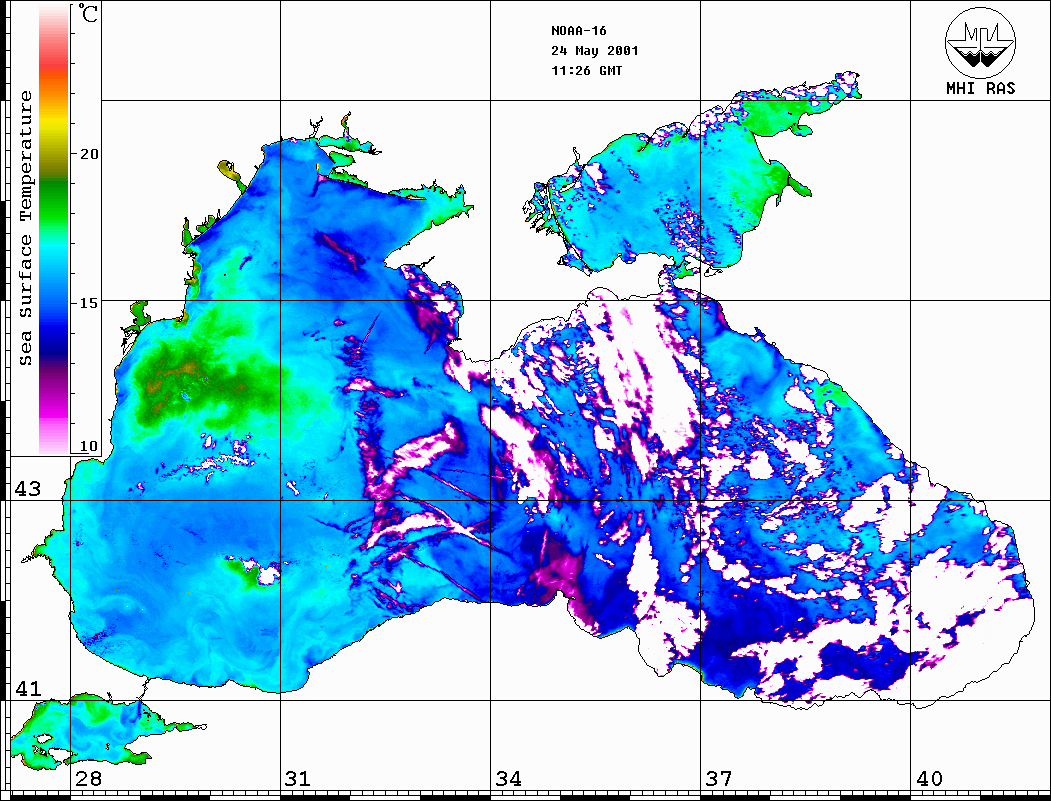Click the '15' value on temperature scale
Viewport: 1051px width, 801px height.
pyautogui.click(x=88, y=303)
